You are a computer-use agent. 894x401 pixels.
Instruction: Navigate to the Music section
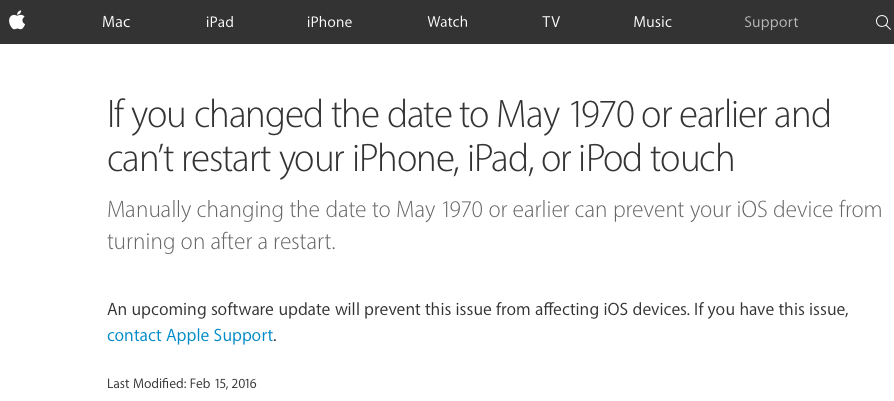[652, 22]
